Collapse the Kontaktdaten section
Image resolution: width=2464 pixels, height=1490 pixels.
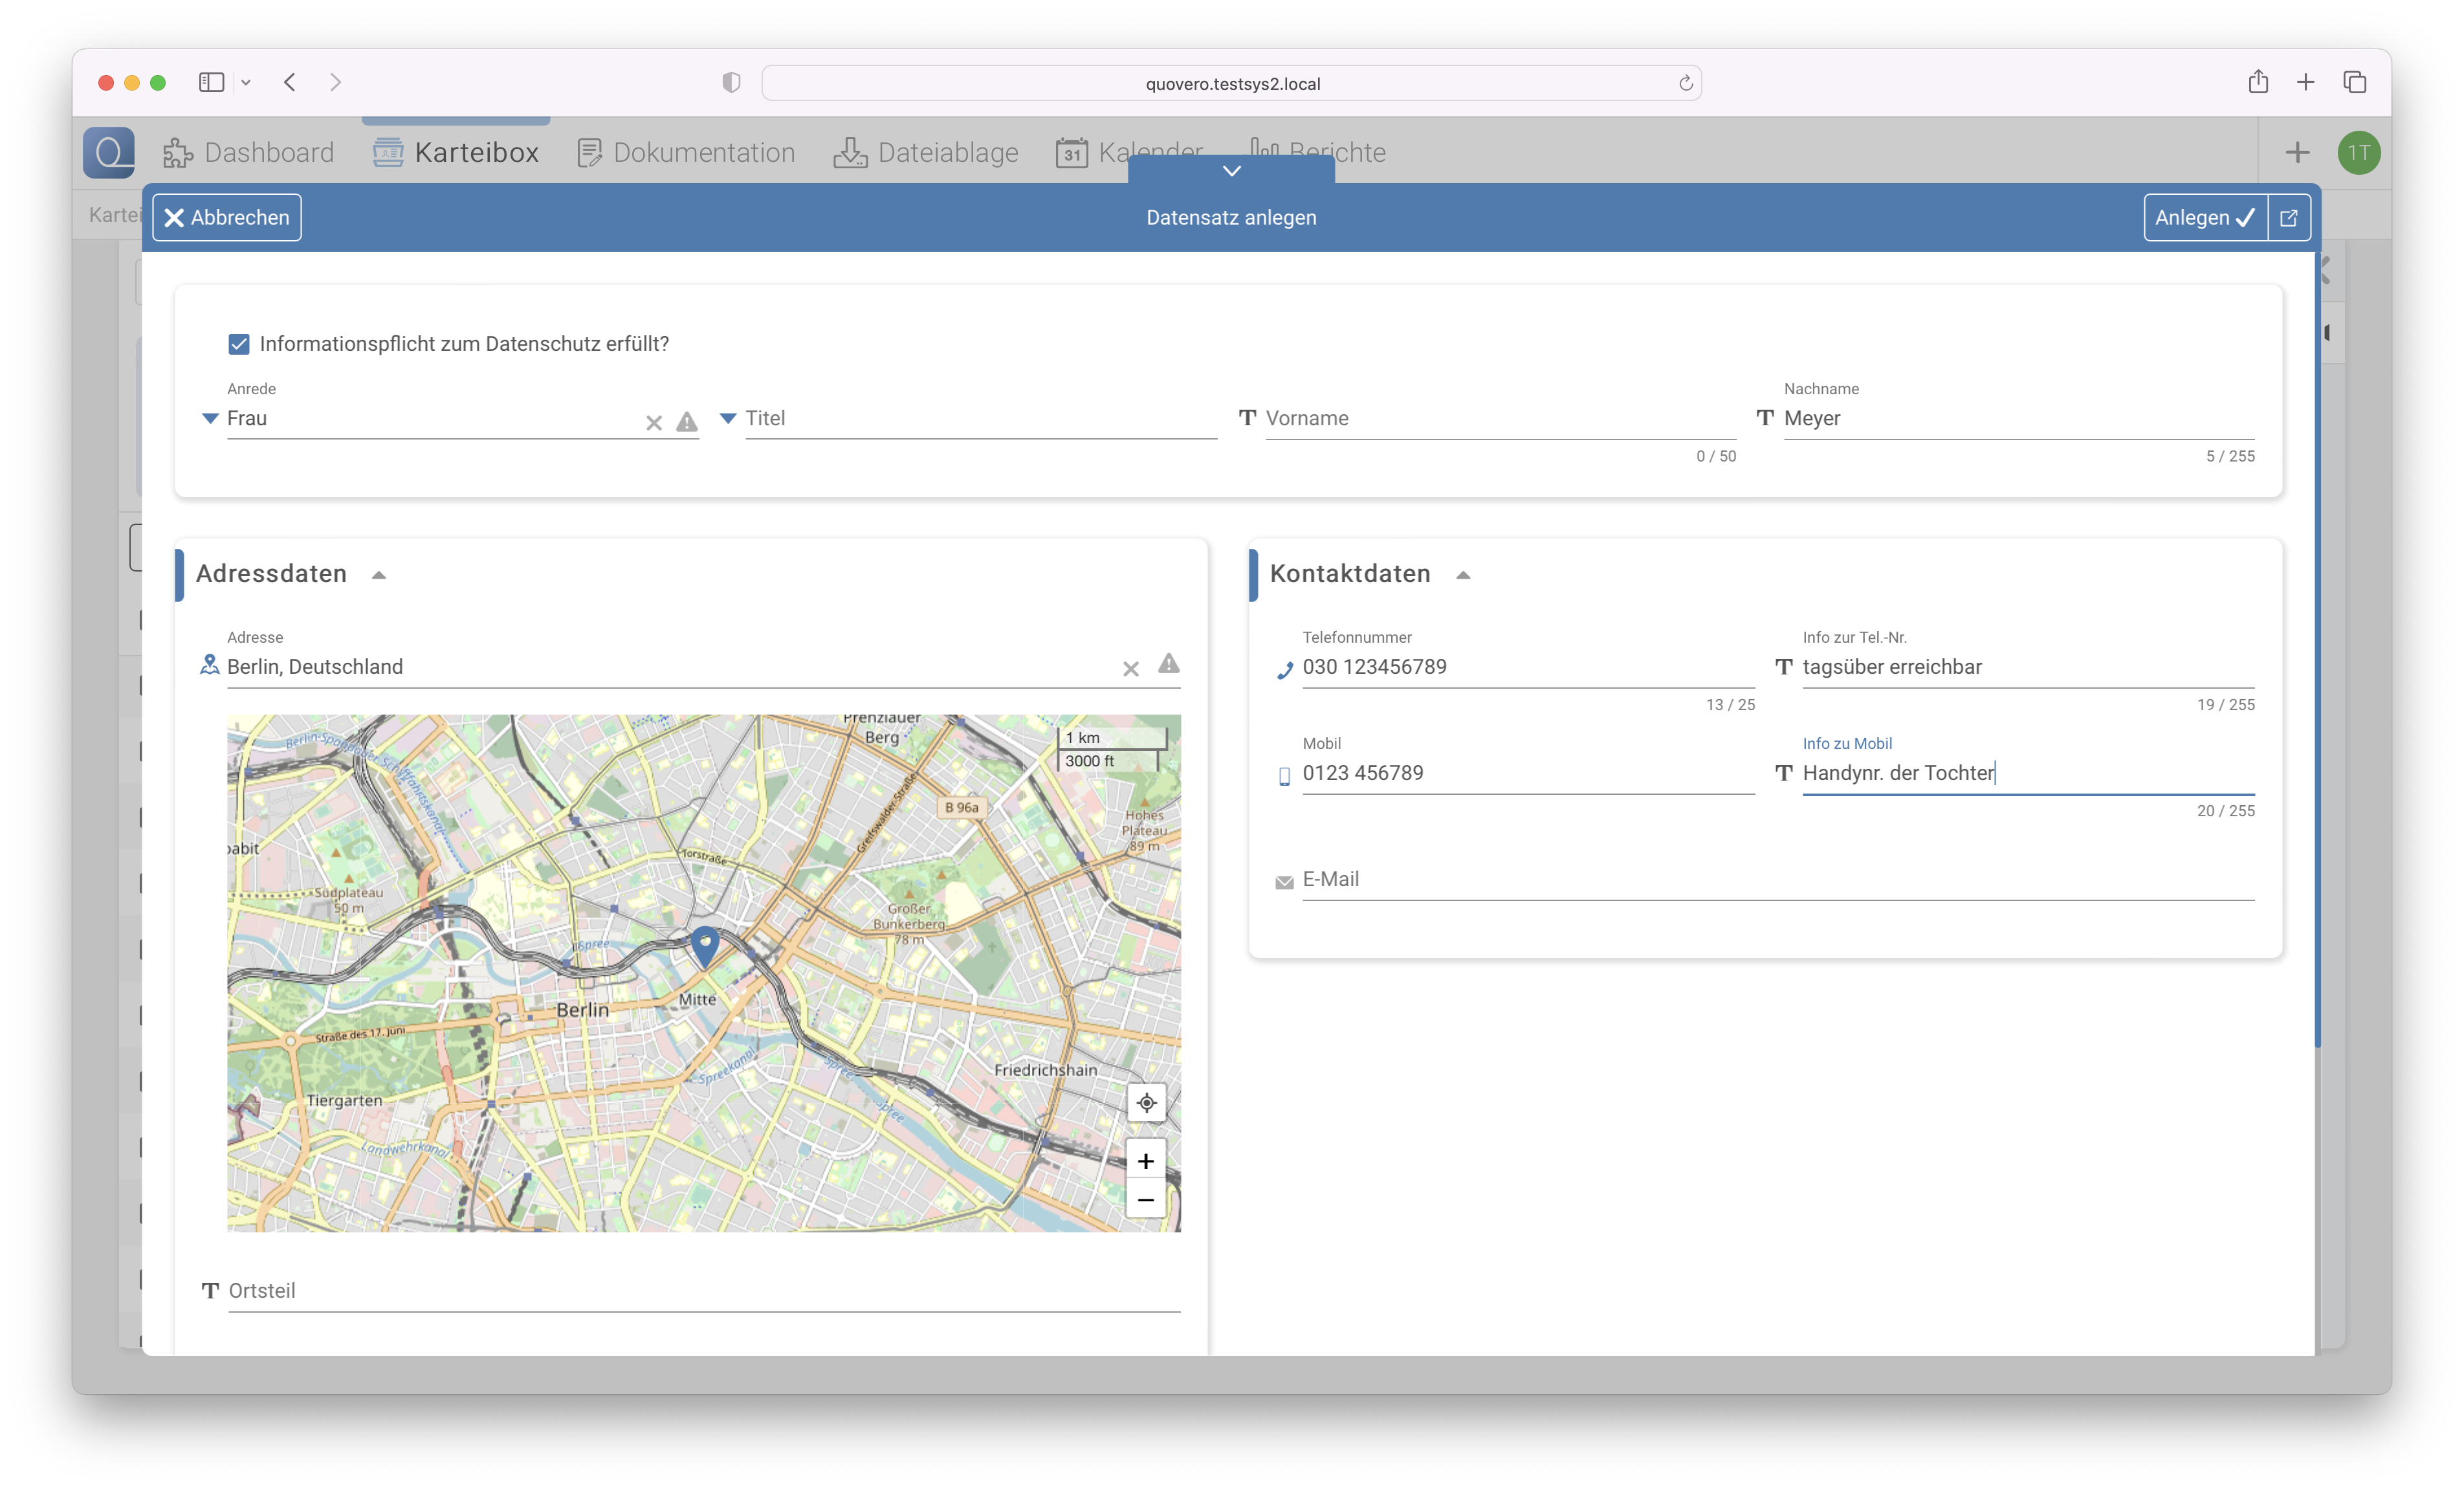click(1463, 575)
